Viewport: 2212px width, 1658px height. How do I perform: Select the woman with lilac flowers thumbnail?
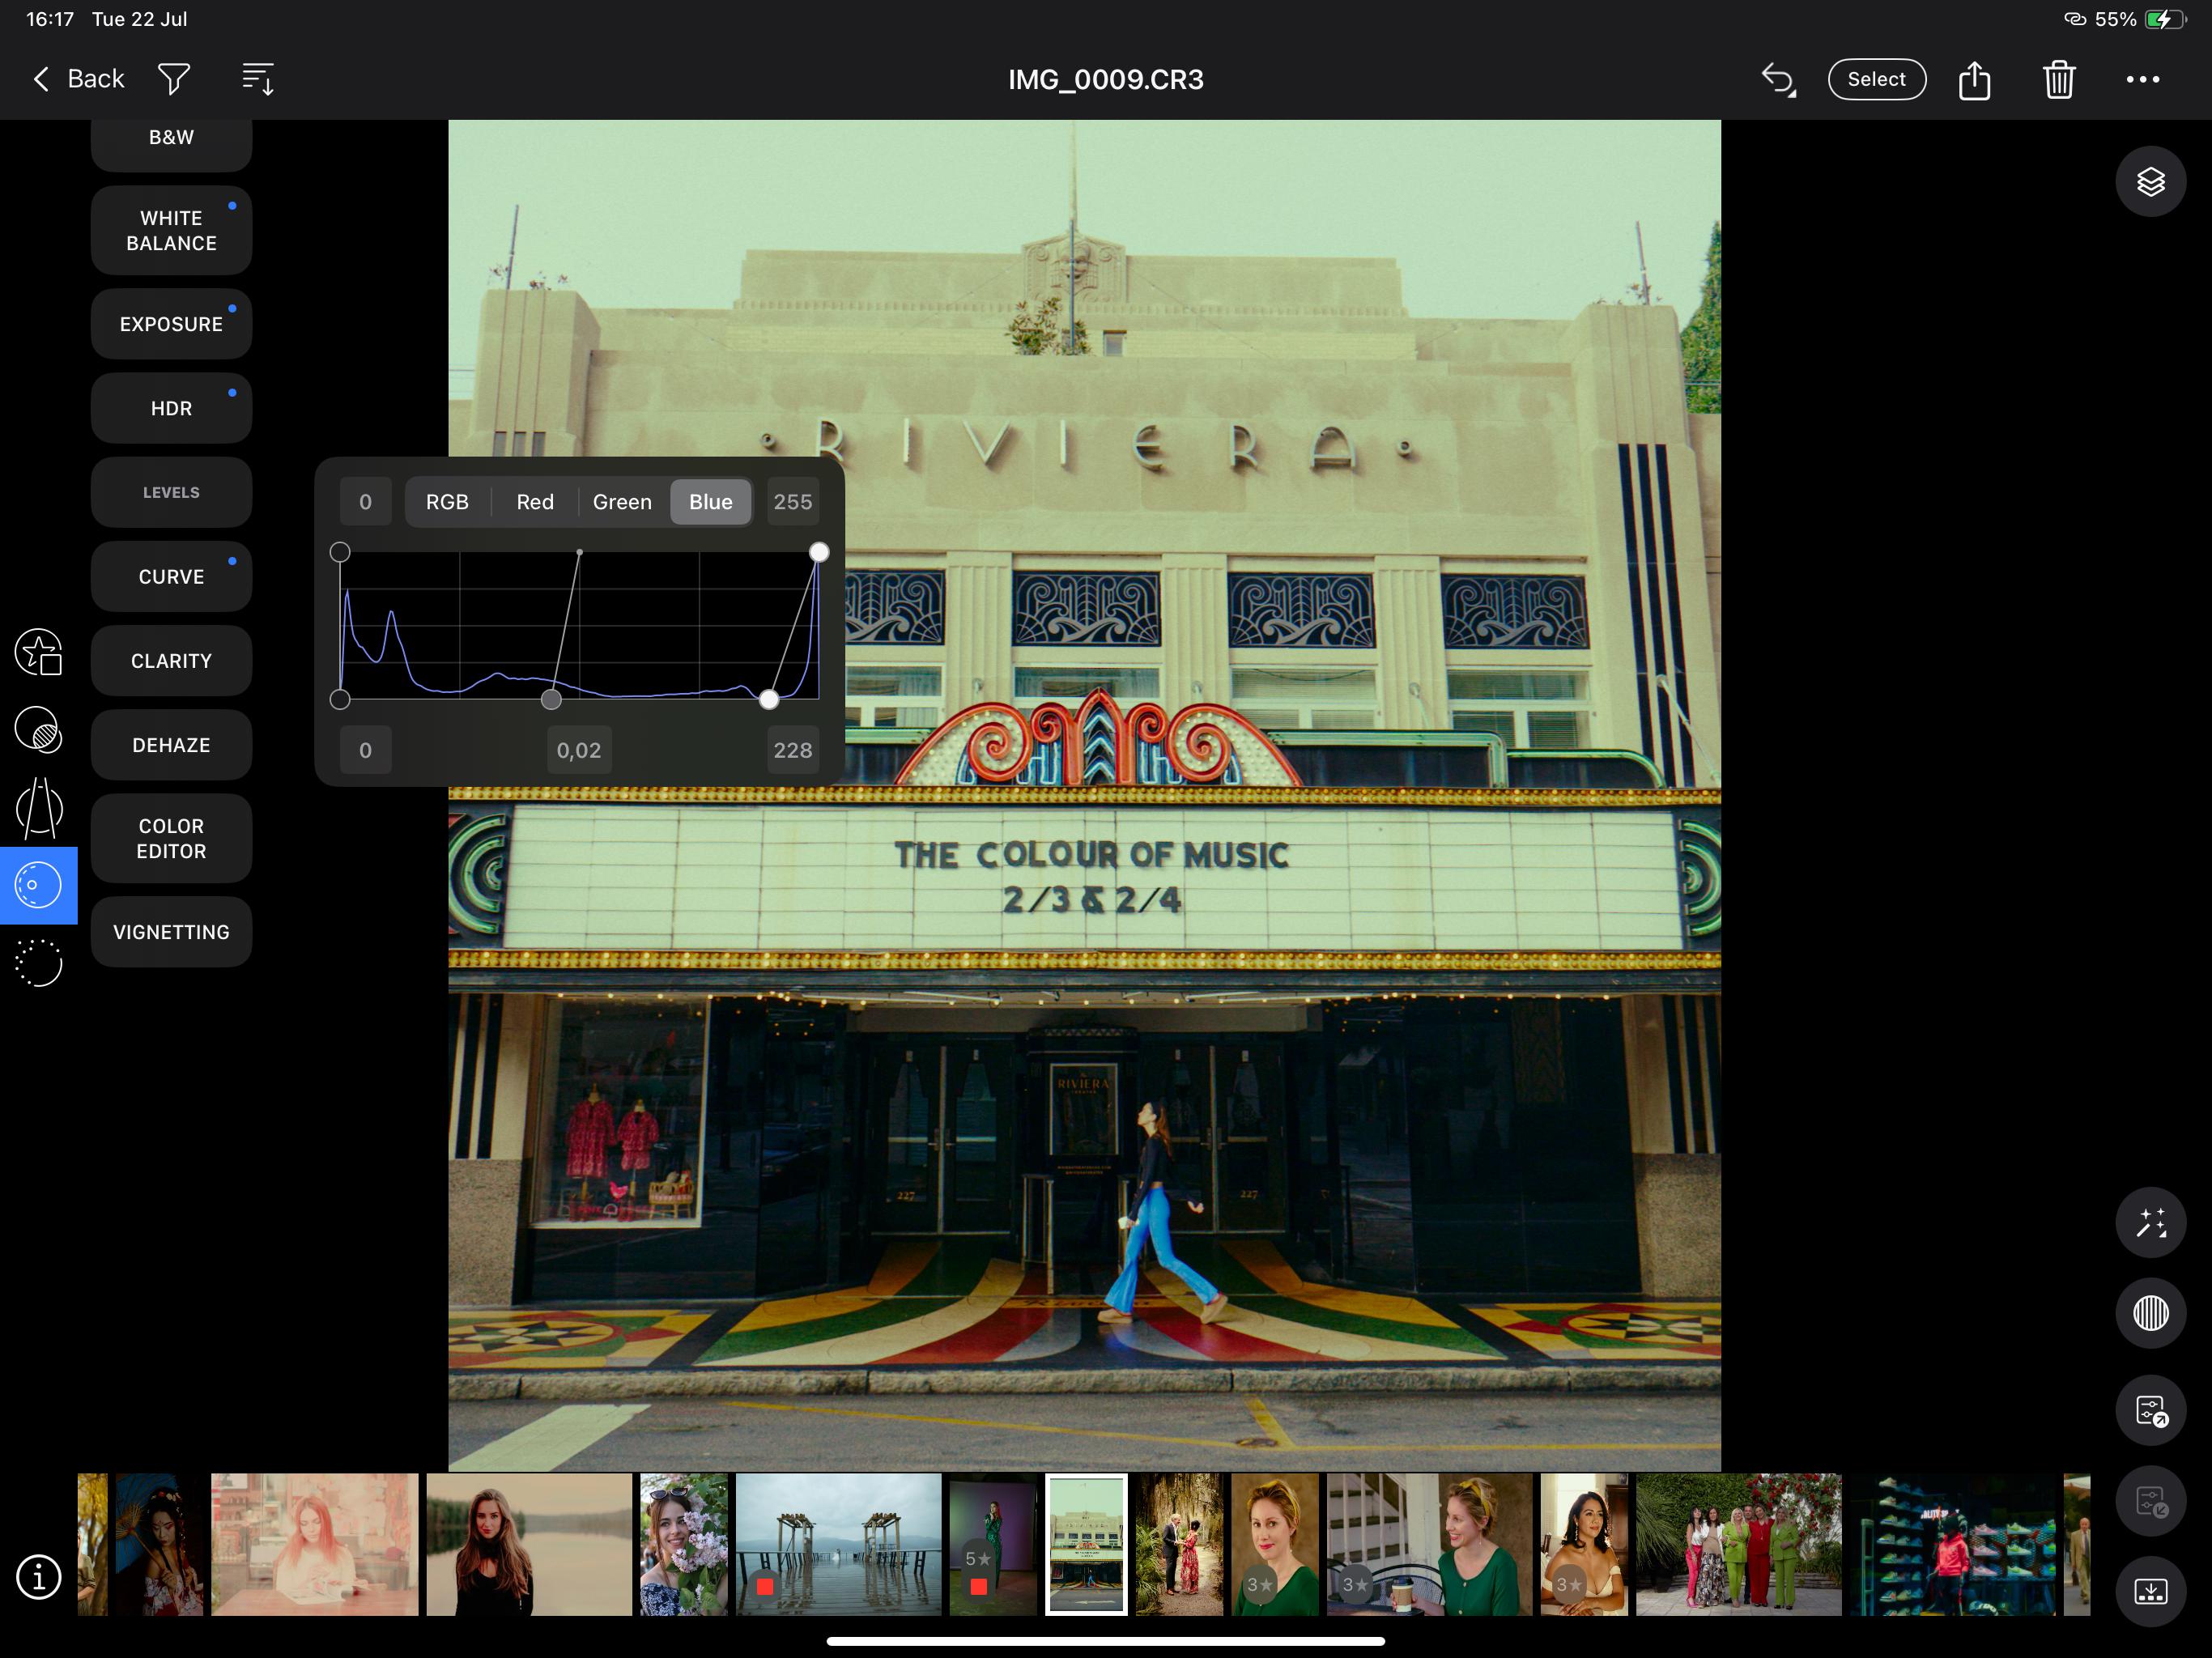pyautogui.click(x=684, y=1544)
